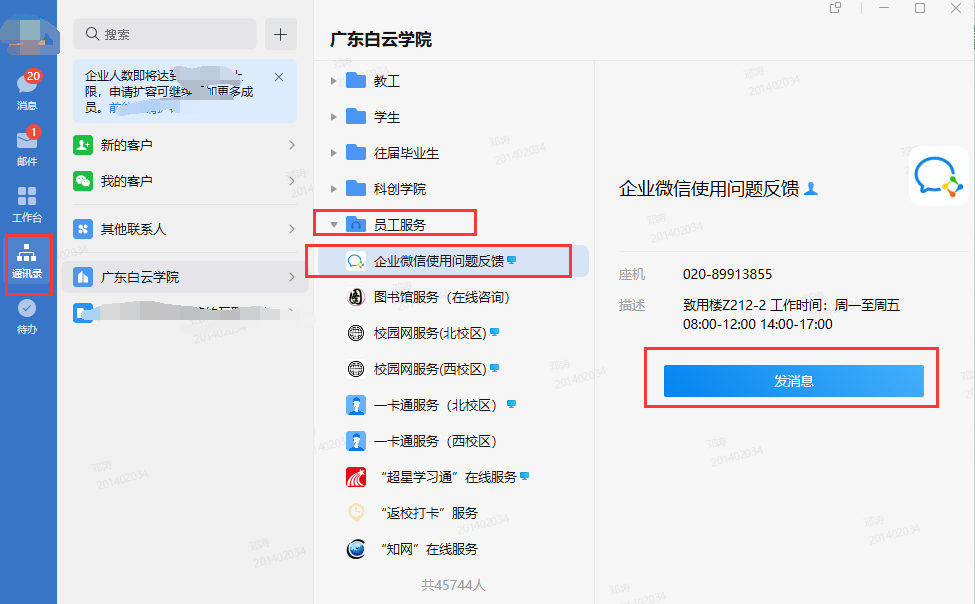Open 我的客户 list entry
The height and width of the screenshot is (604, 975).
pyautogui.click(x=185, y=181)
